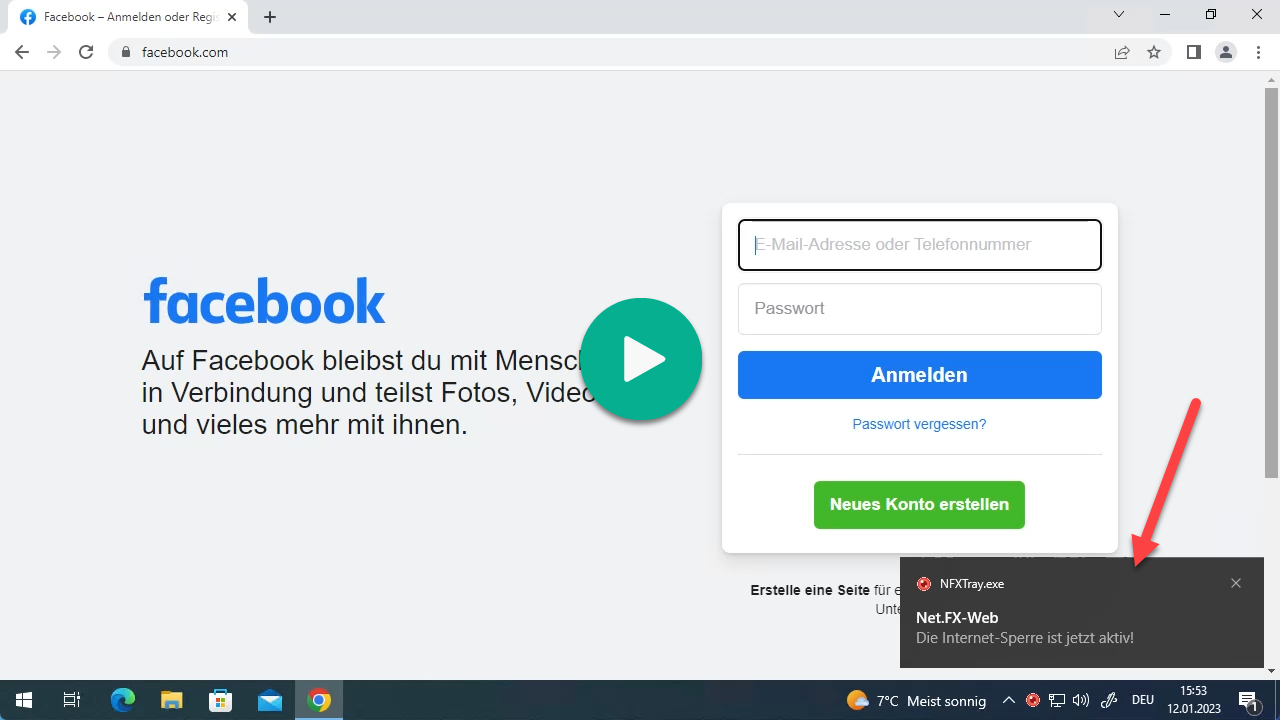Click the Passwort input field
This screenshot has height=720, width=1280.
(920, 309)
